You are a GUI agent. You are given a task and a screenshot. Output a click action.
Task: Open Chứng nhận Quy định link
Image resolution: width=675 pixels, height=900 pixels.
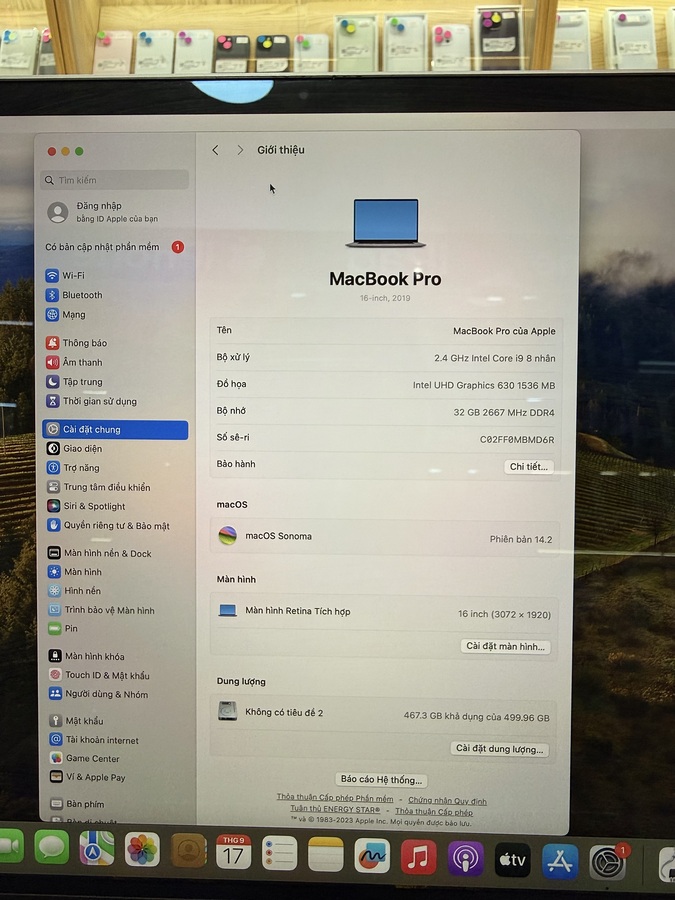coord(447,800)
